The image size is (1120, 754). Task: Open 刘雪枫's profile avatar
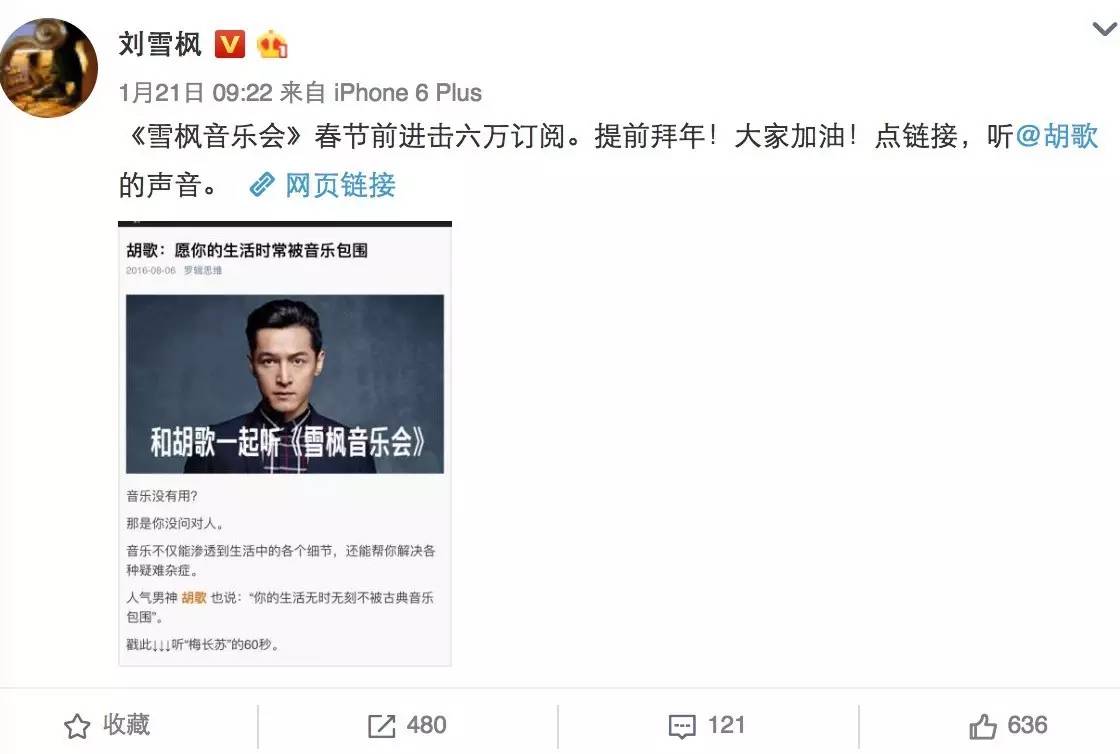(49, 68)
